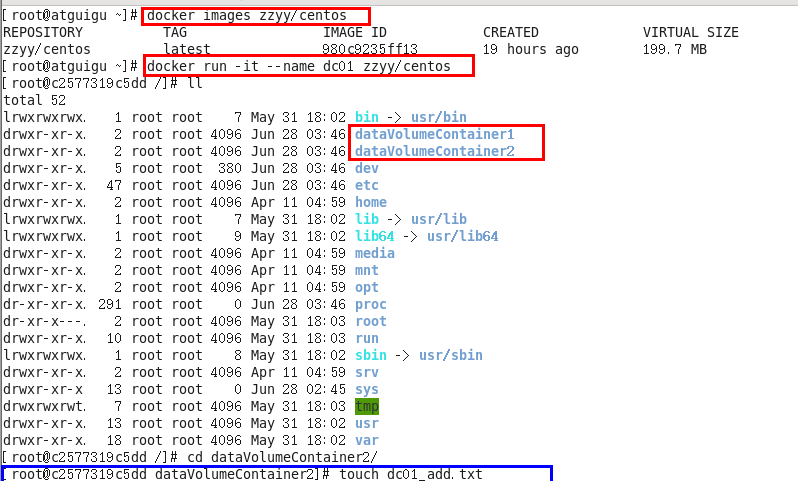Click the 'opt' directory name

(x=367, y=288)
